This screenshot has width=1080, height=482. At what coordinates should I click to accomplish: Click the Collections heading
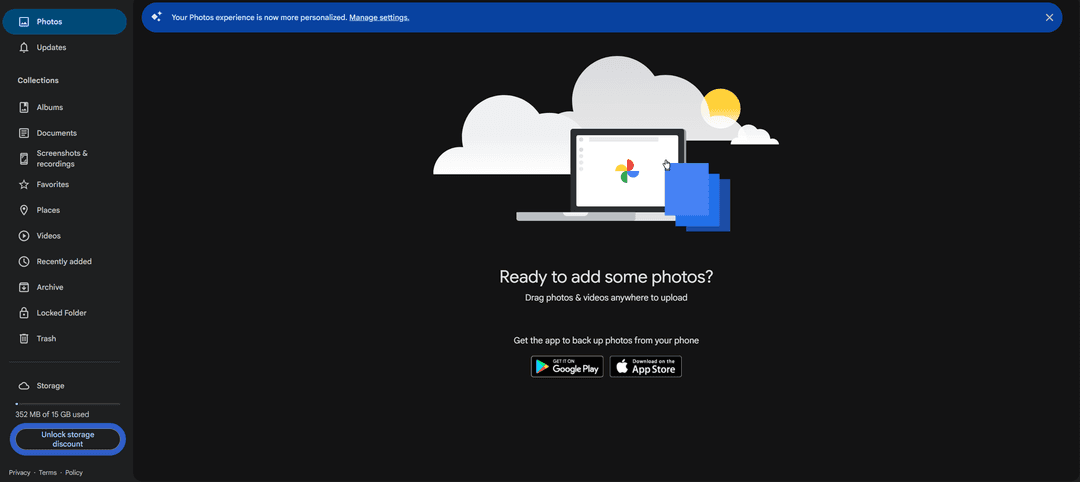pyautogui.click(x=38, y=81)
